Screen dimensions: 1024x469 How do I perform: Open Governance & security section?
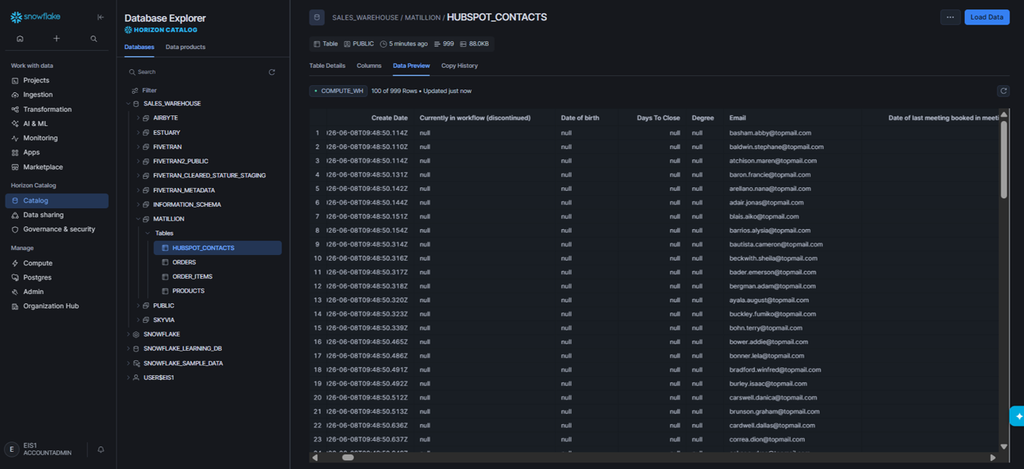[x=57, y=229]
